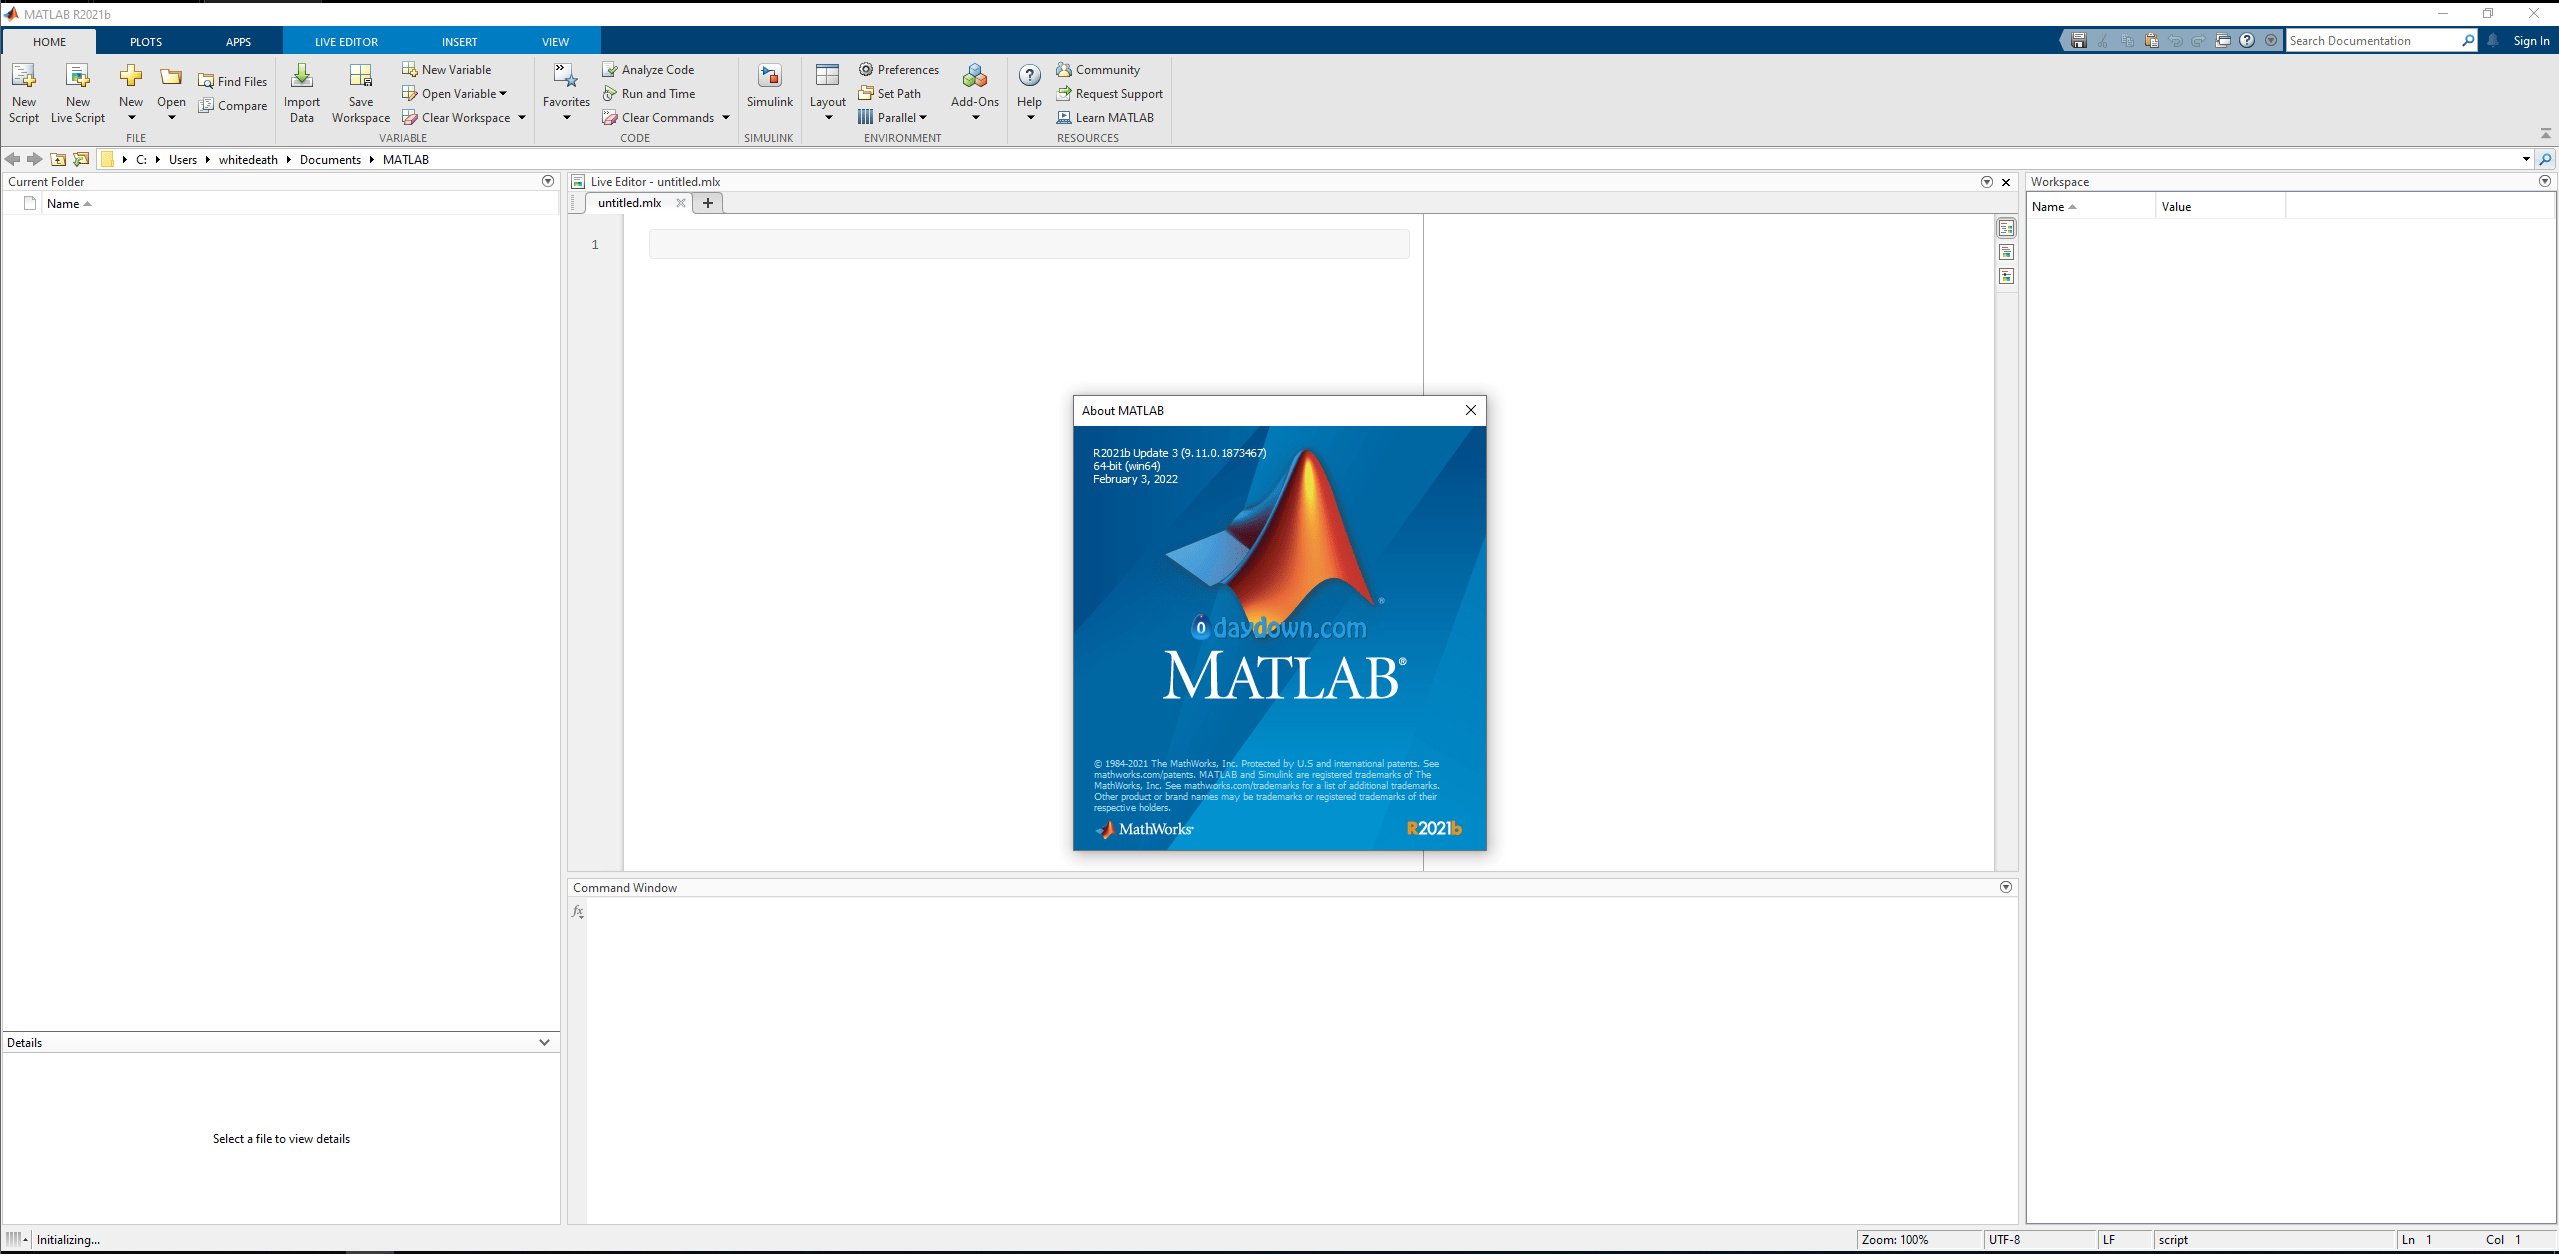This screenshot has width=2559, height=1254.
Task: Expand the Clear Workspace dropdown arrow
Action: tap(522, 117)
